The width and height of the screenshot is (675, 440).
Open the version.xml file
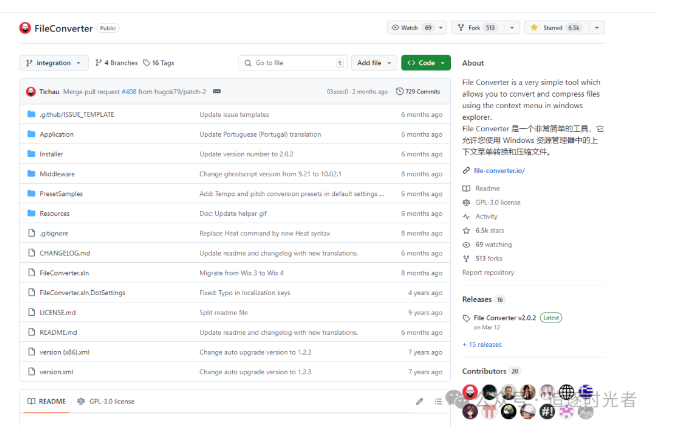(x=56, y=372)
